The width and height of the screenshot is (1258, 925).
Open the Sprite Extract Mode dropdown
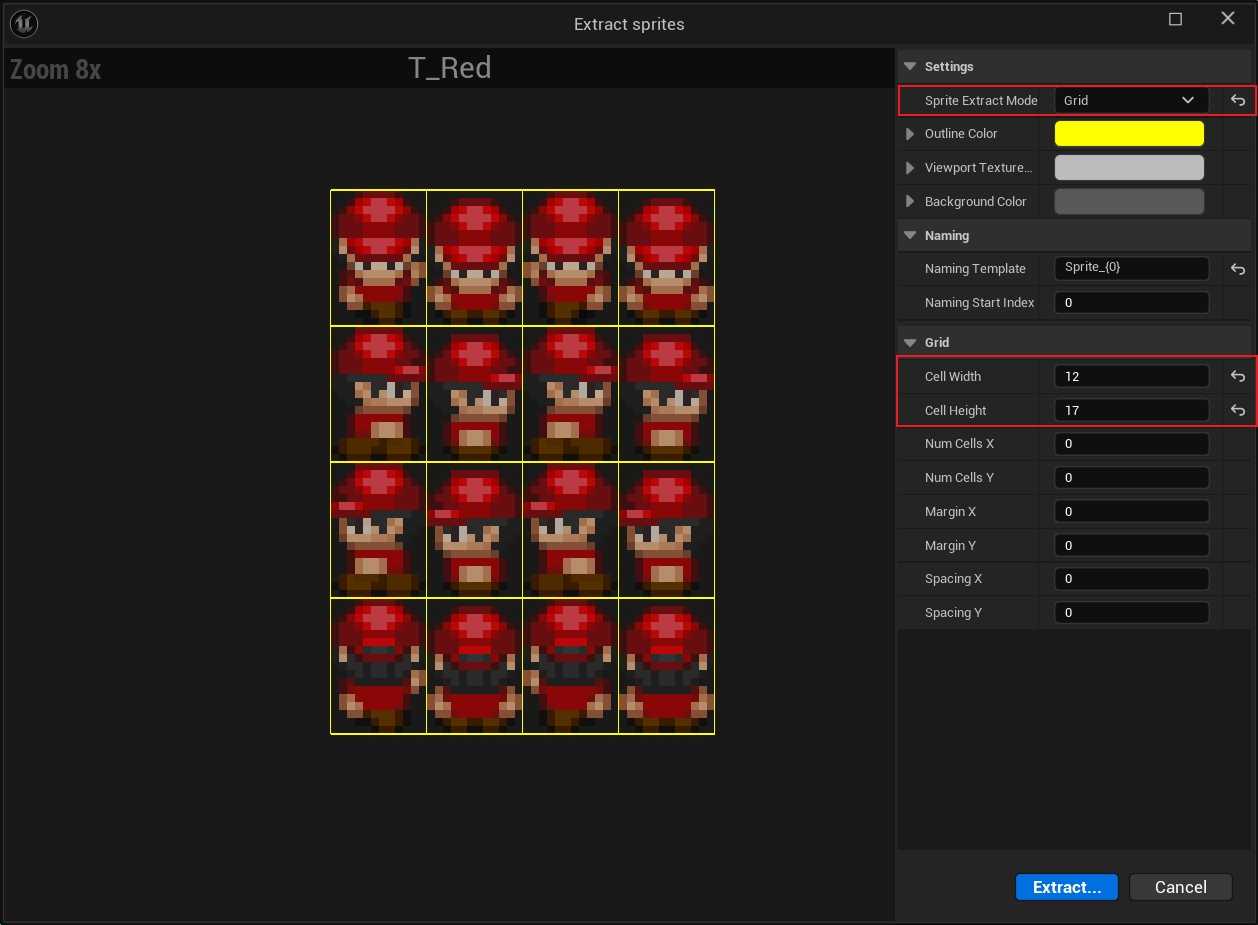(1131, 100)
